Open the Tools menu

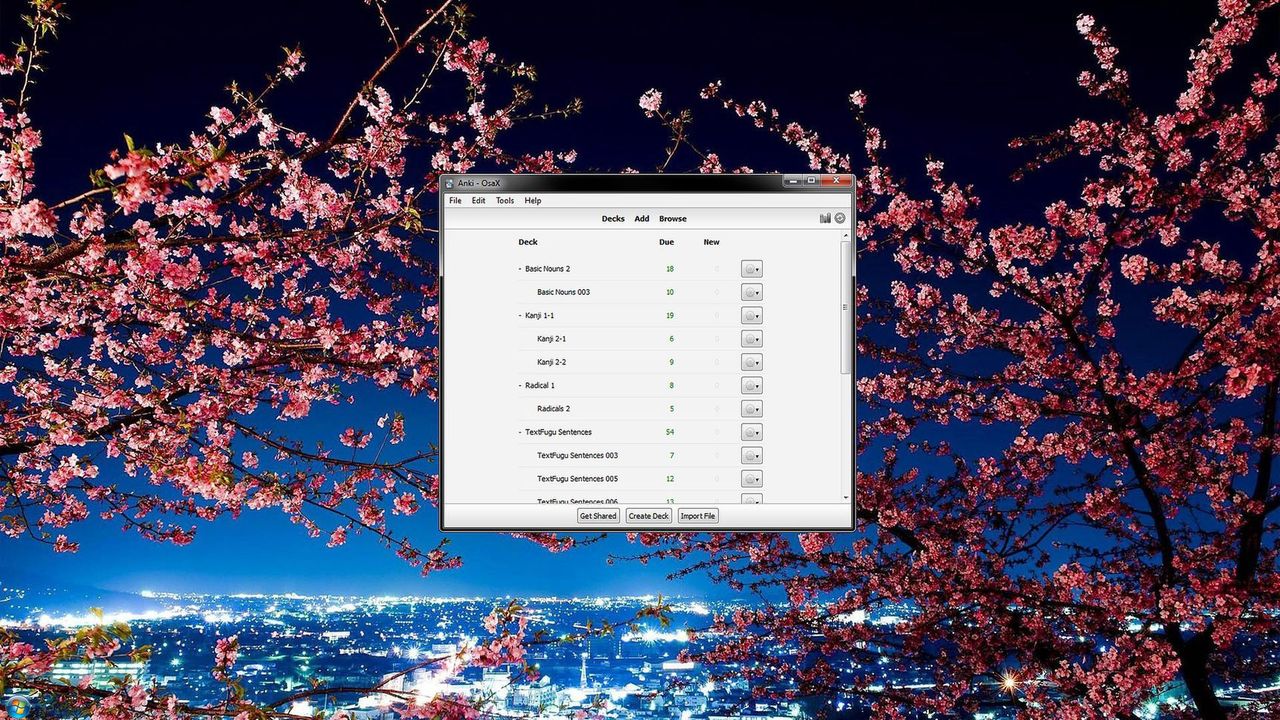click(x=505, y=200)
